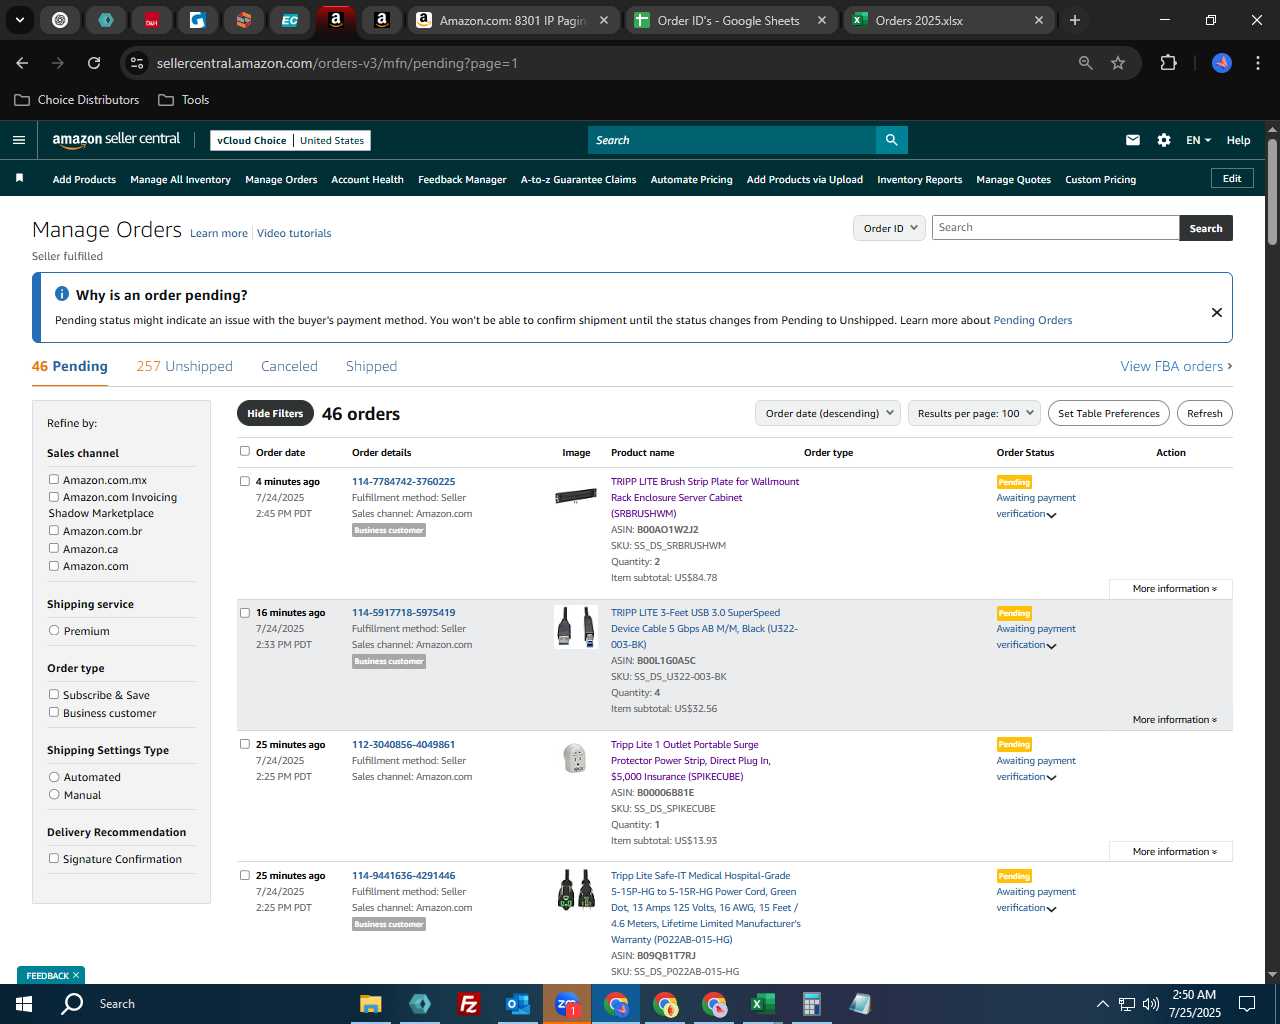
Task: Open Manage All Inventory menu
Action: pos(180,180)
